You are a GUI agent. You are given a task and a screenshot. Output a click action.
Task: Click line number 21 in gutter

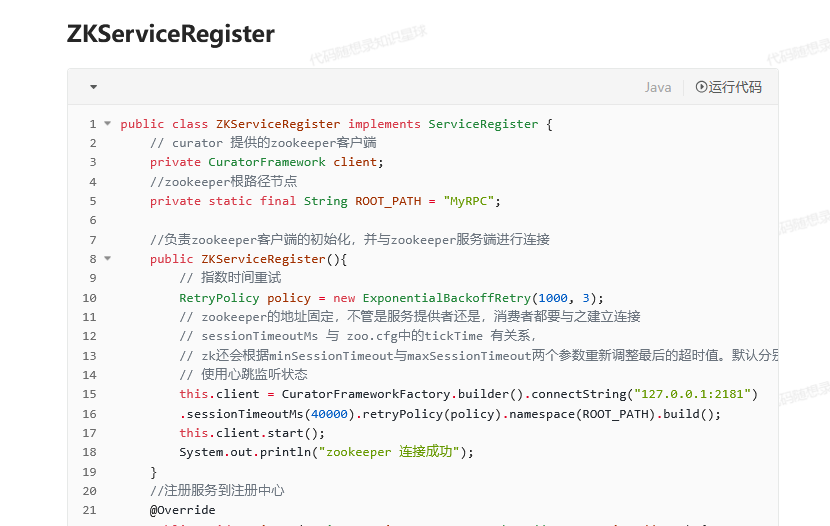[x=89, y=510]
